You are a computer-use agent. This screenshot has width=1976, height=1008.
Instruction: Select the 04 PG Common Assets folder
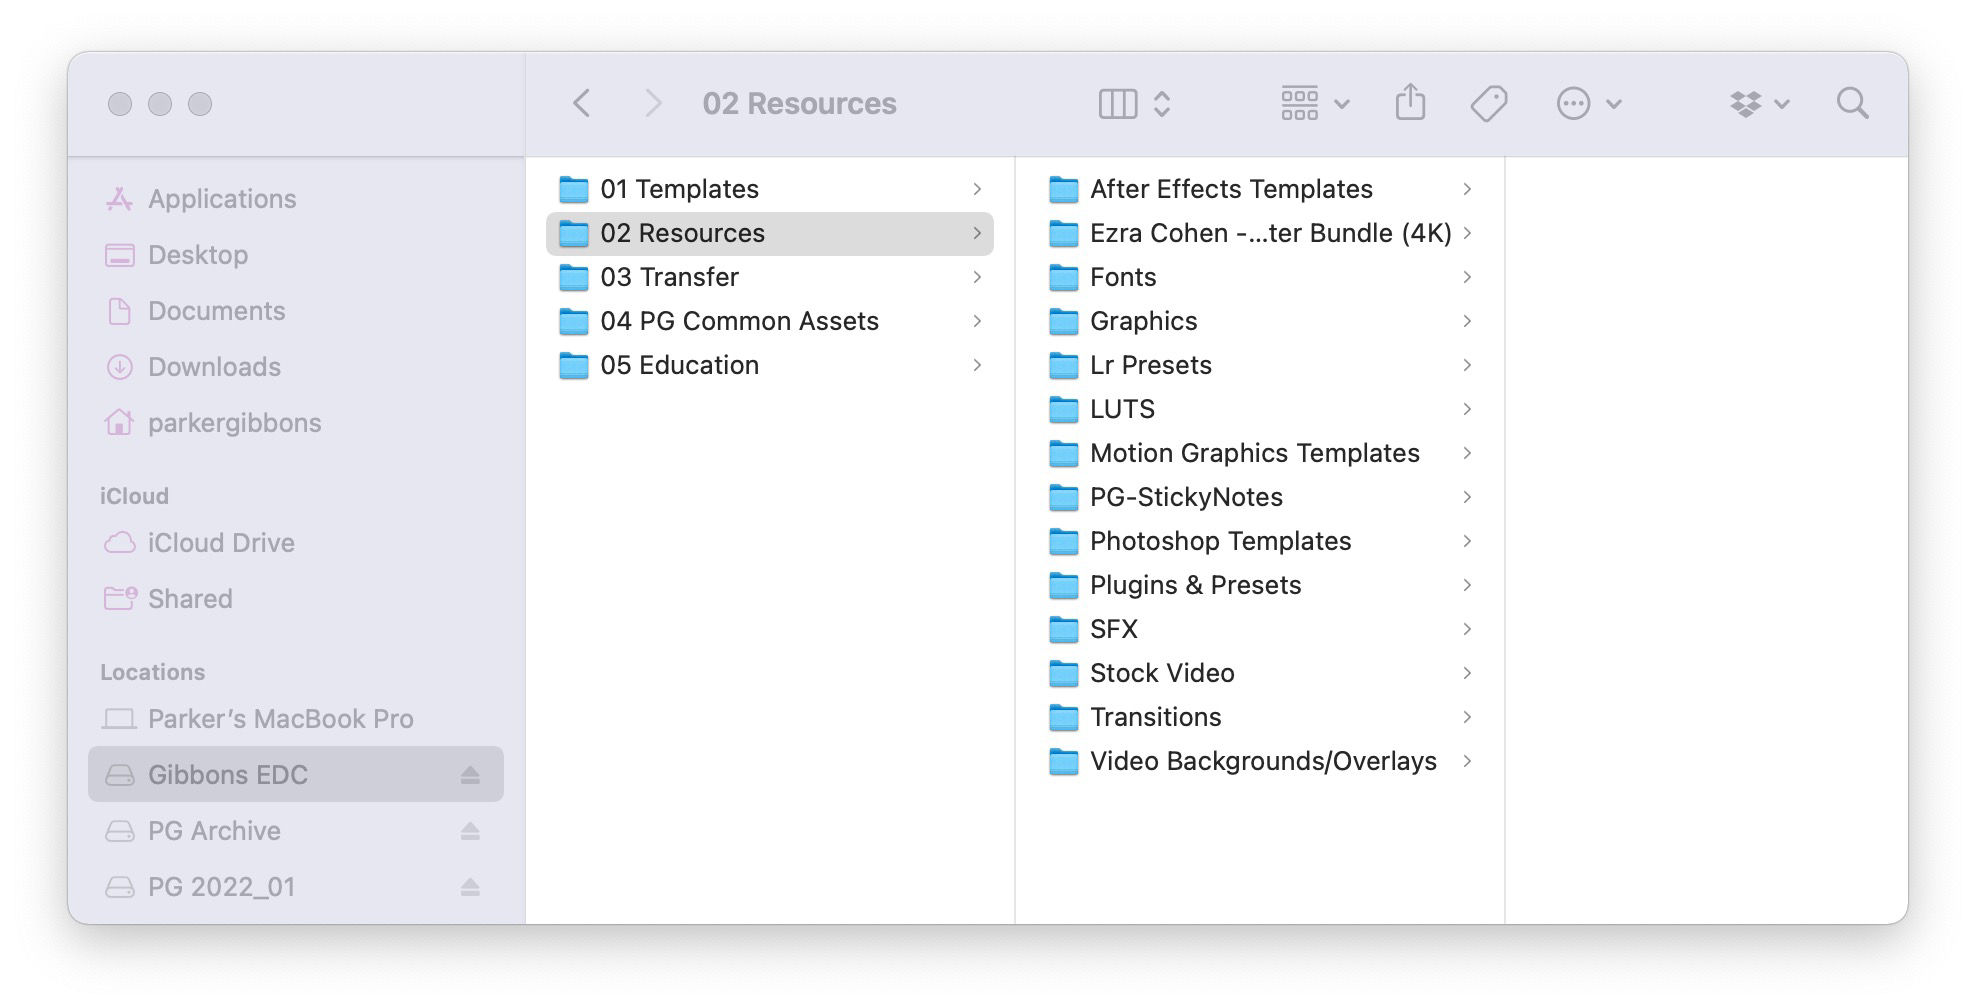tap(770, 321)
